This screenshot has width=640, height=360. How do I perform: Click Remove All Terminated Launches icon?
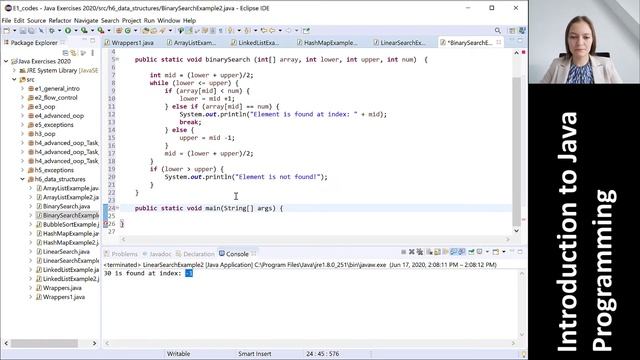420,252
